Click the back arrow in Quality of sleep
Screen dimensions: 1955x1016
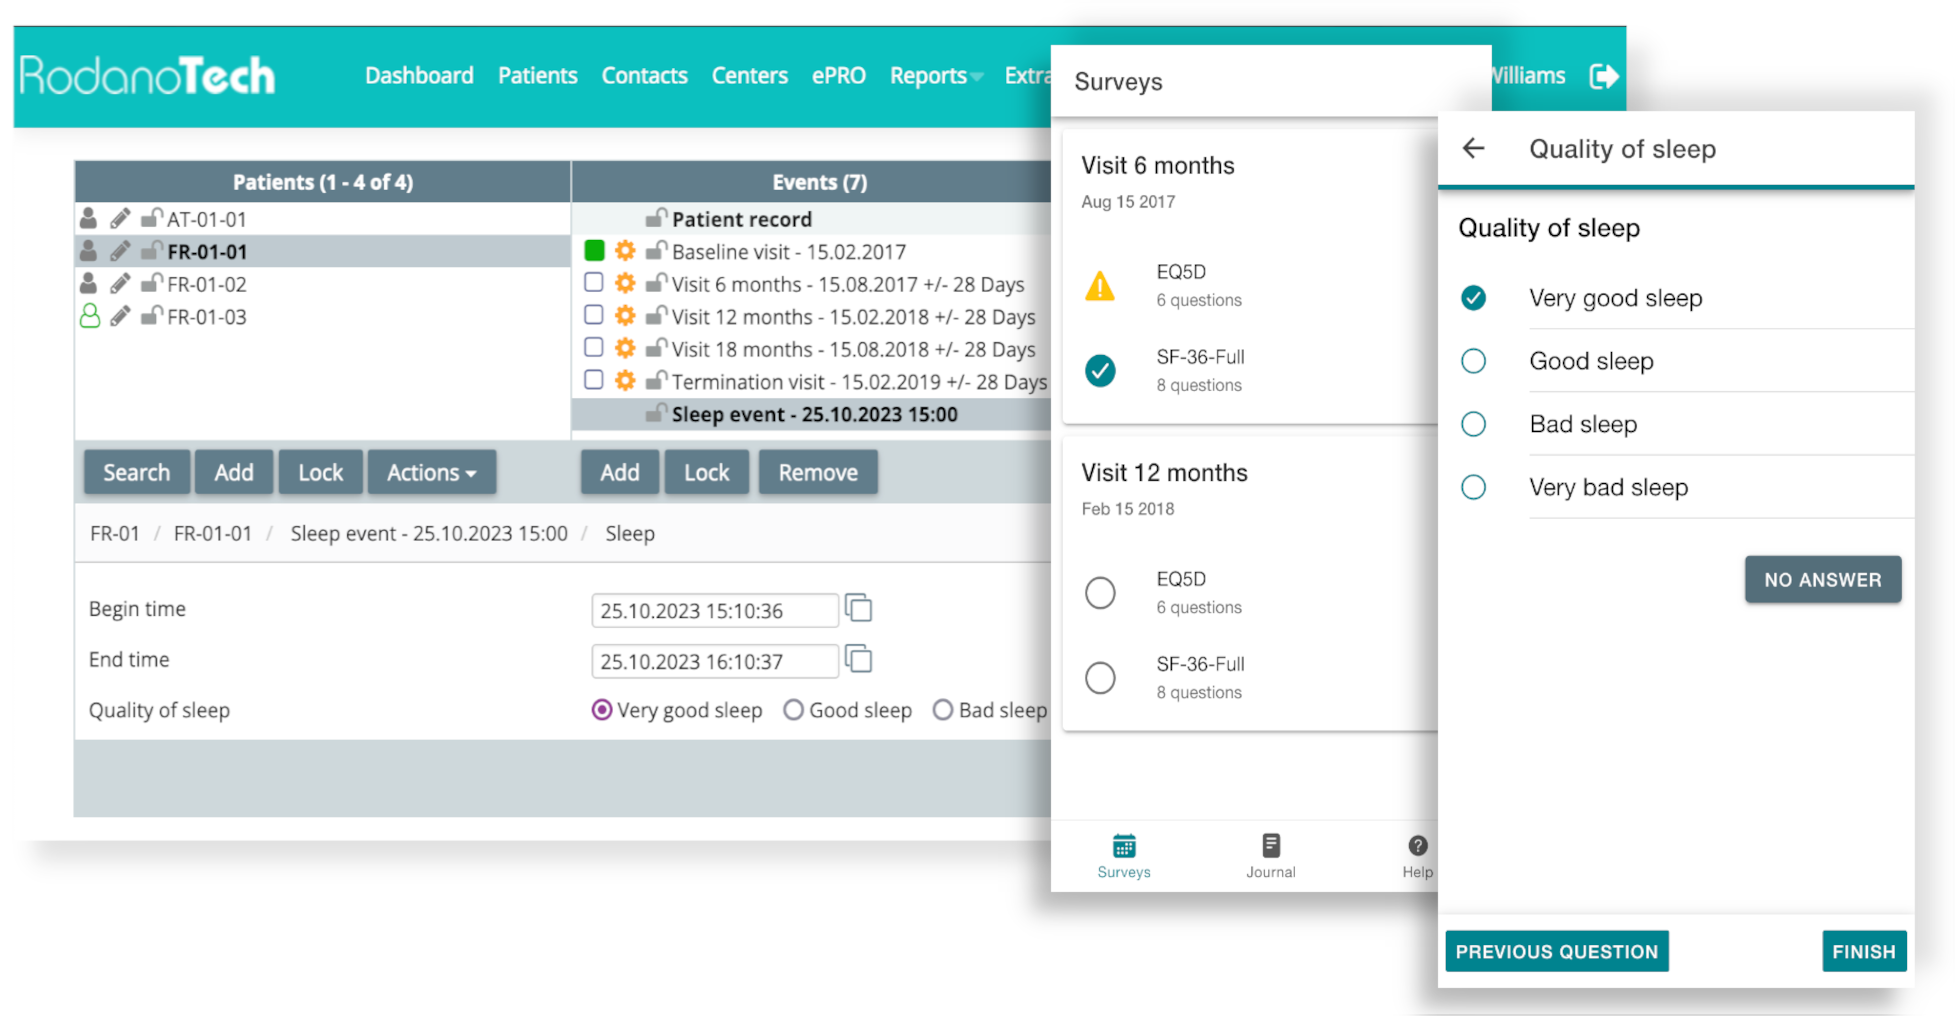[1473, 149]
